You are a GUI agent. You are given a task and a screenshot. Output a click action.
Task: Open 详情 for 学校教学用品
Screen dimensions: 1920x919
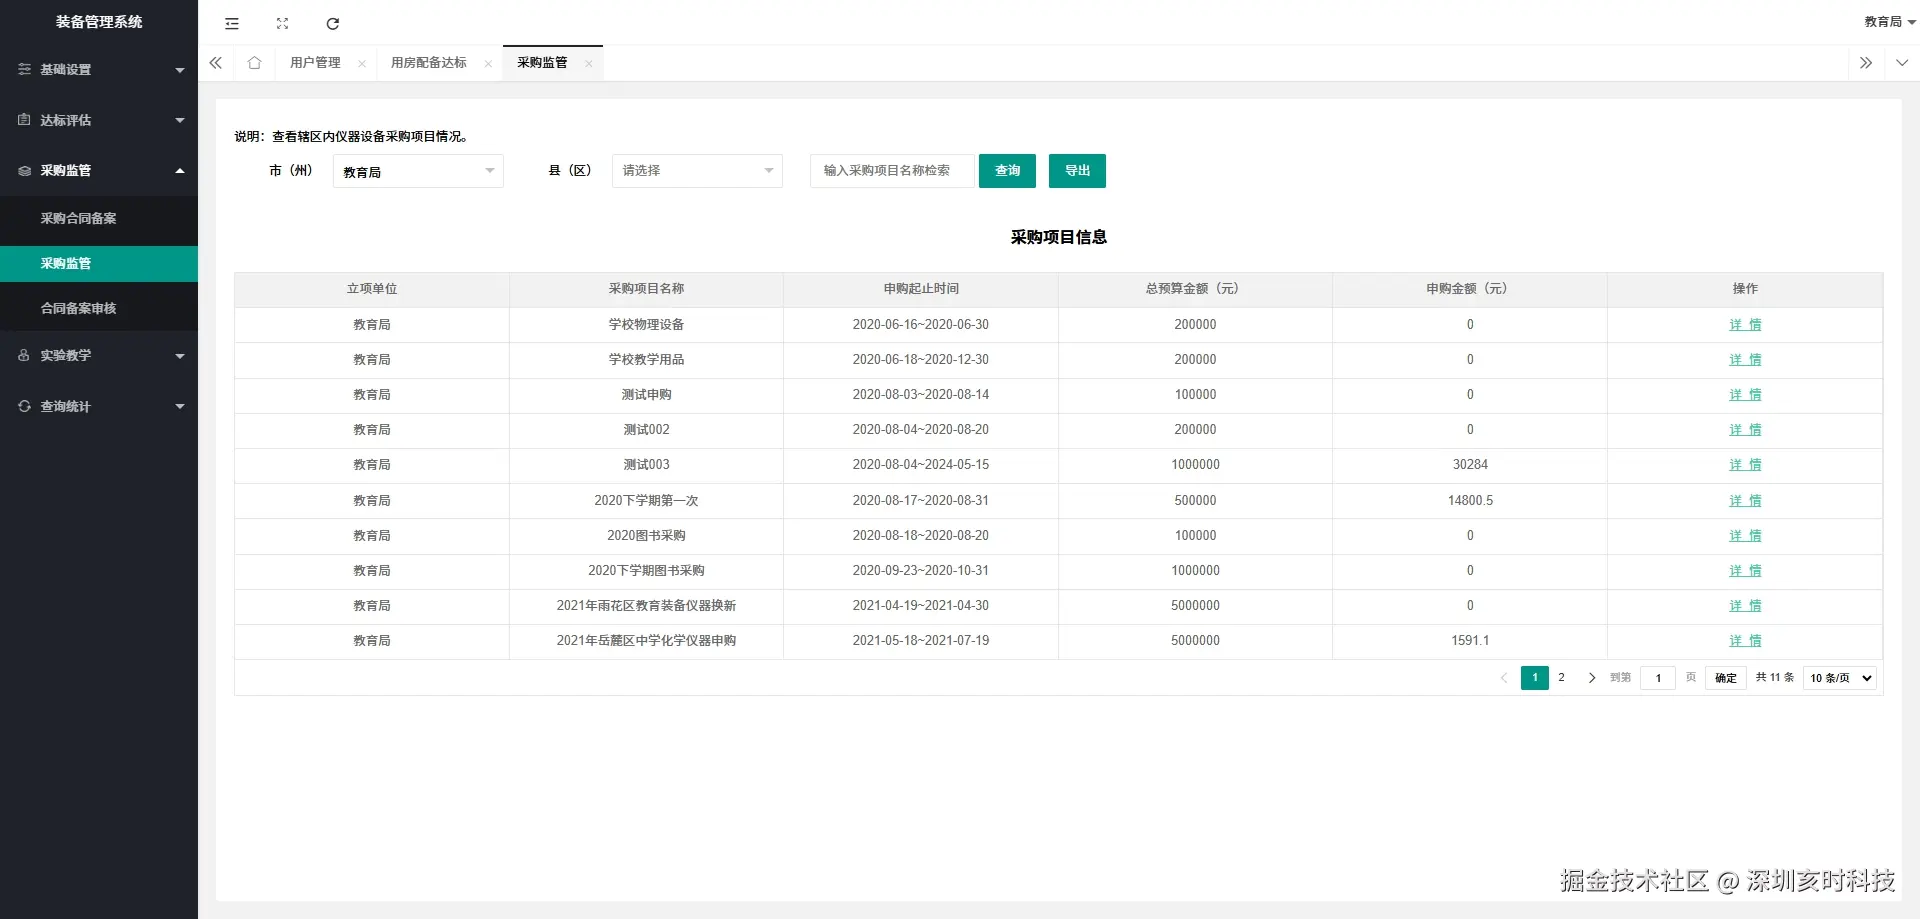click(x=1745, y=360)
